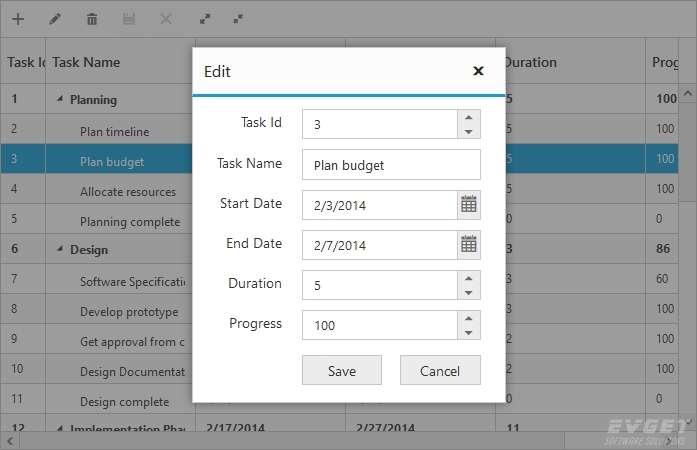Open the Start Date calendar picker
The height and width of the screenshot is (450, 697).
(x=468, y=204)
